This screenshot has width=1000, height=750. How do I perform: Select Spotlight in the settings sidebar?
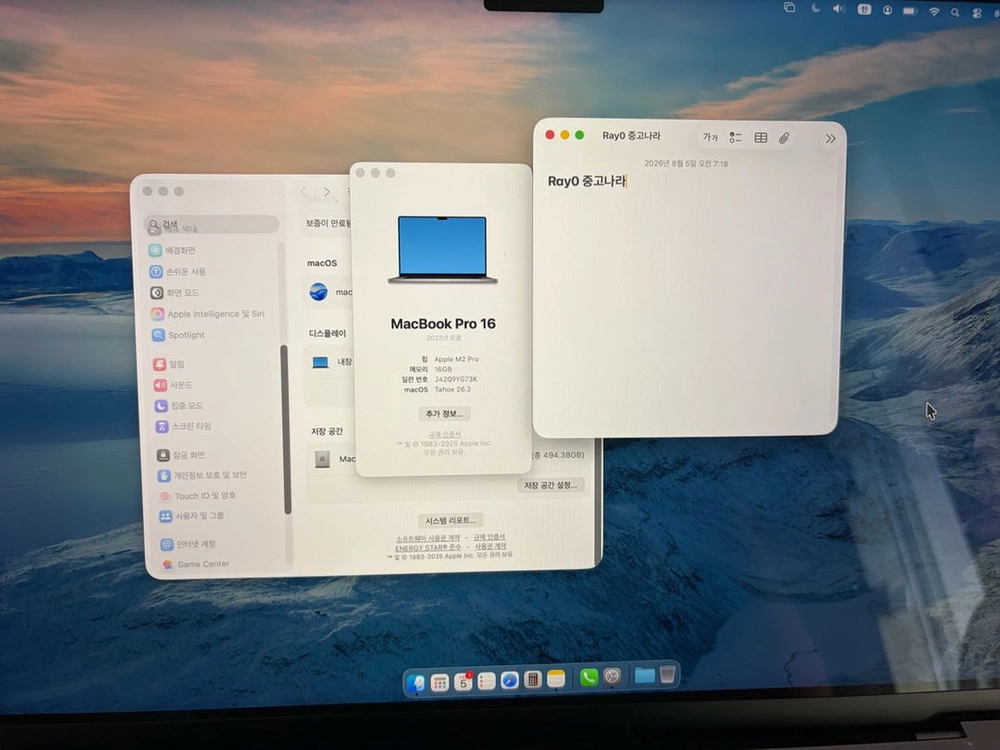[179, 335]
